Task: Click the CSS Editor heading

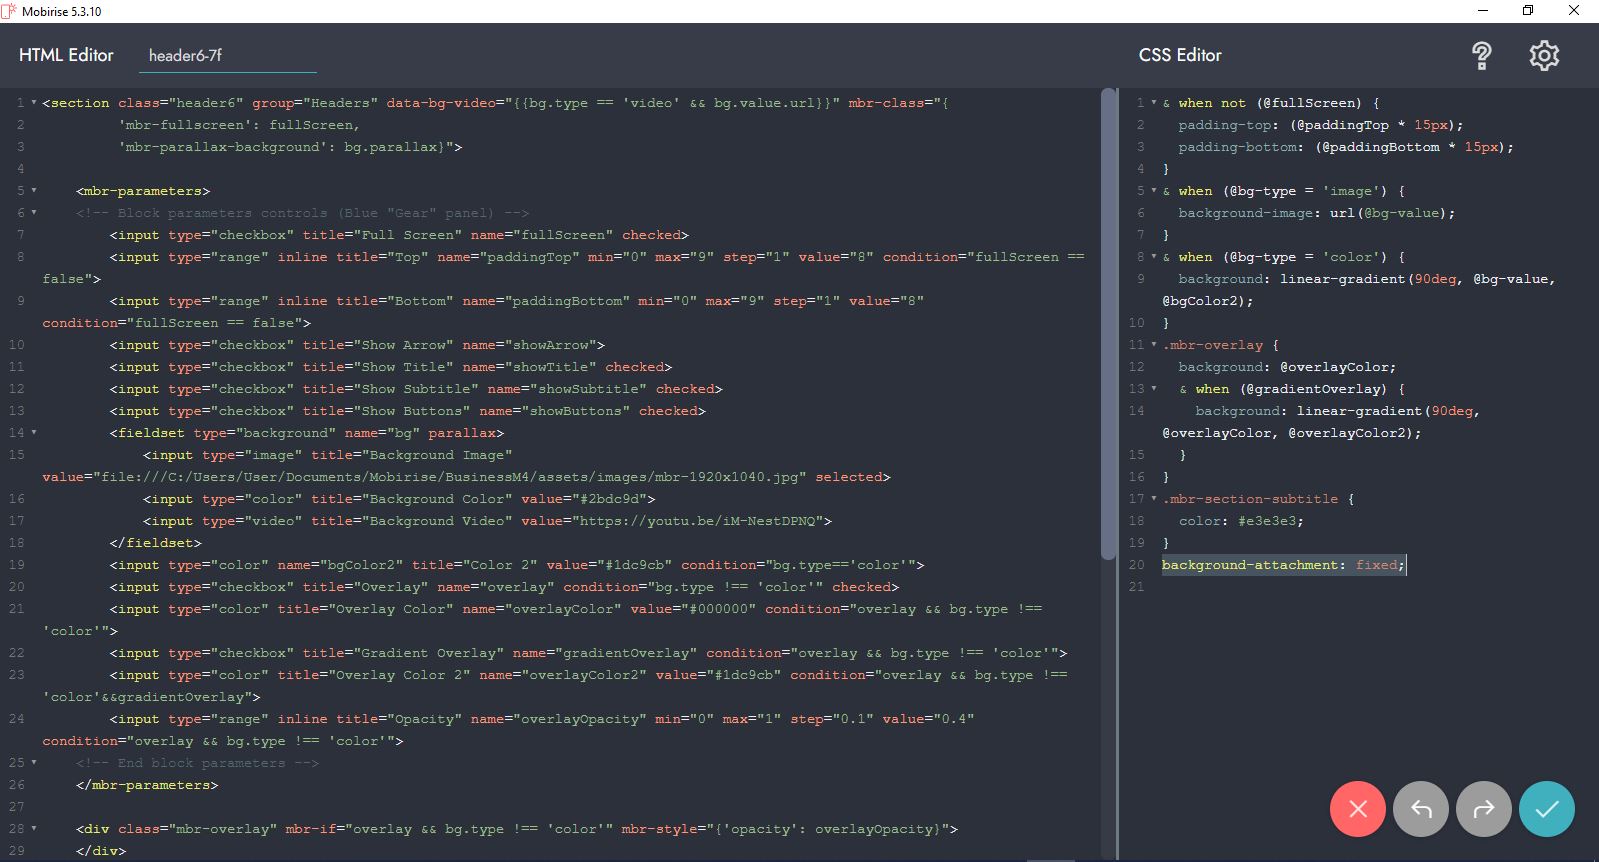Action: click(x=1180, y=55)
